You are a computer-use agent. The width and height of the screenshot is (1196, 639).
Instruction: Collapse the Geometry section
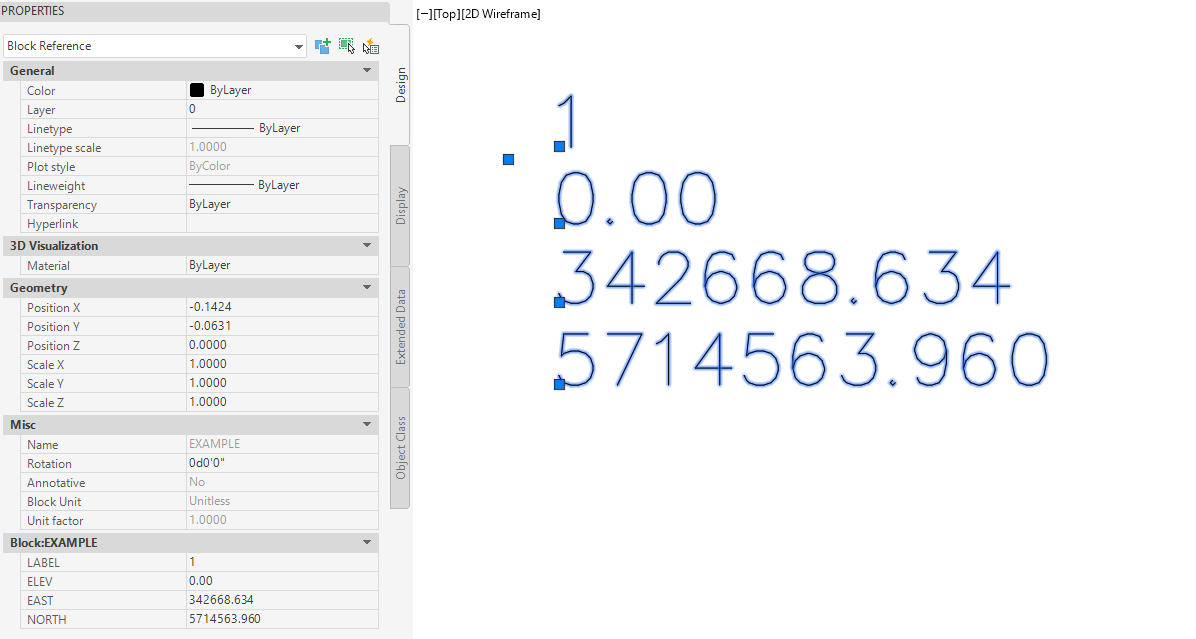(x=367, y=288)
